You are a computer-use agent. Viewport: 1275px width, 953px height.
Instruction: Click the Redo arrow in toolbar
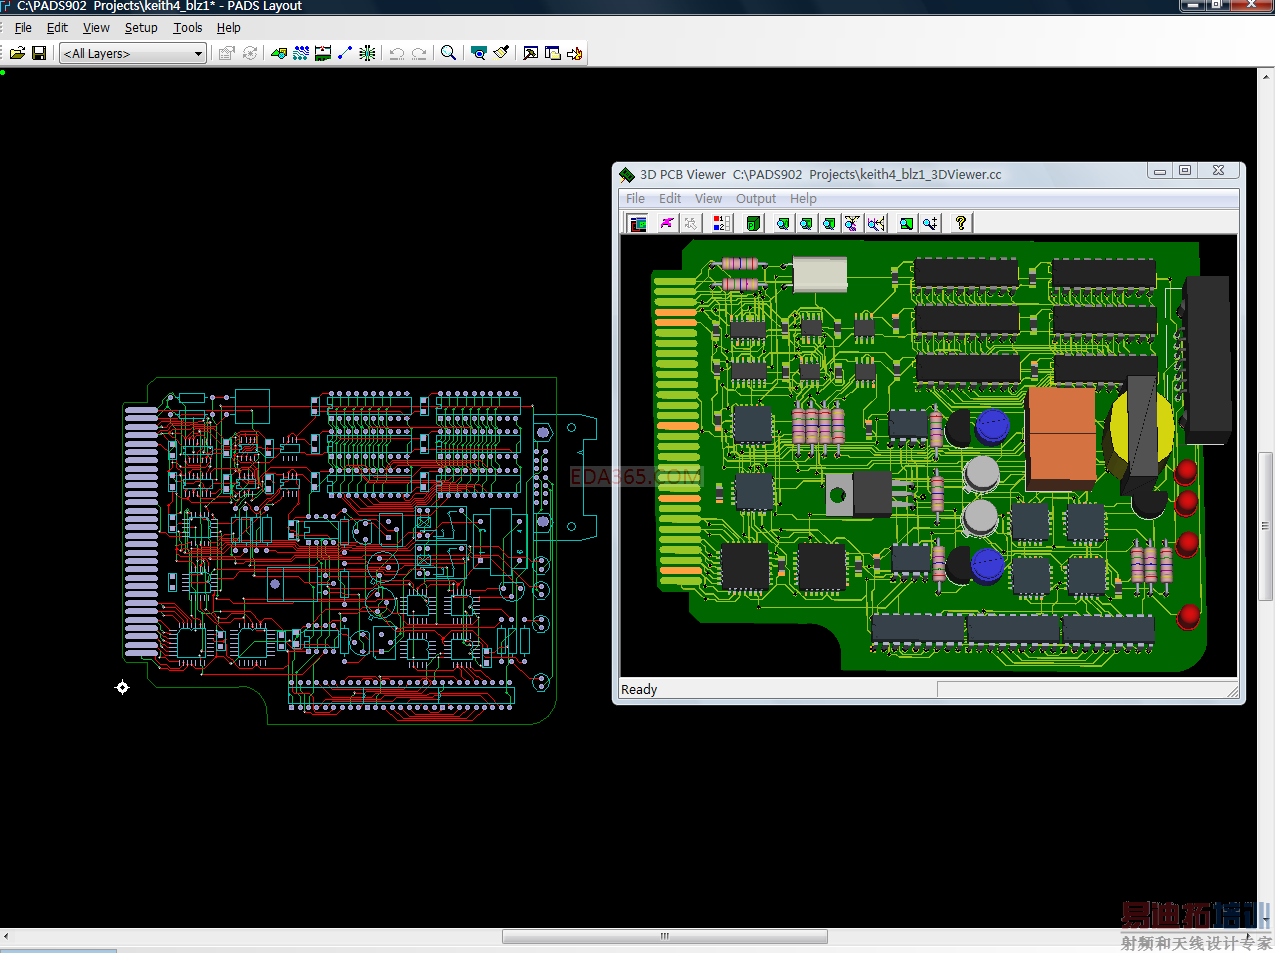(419, 53)
